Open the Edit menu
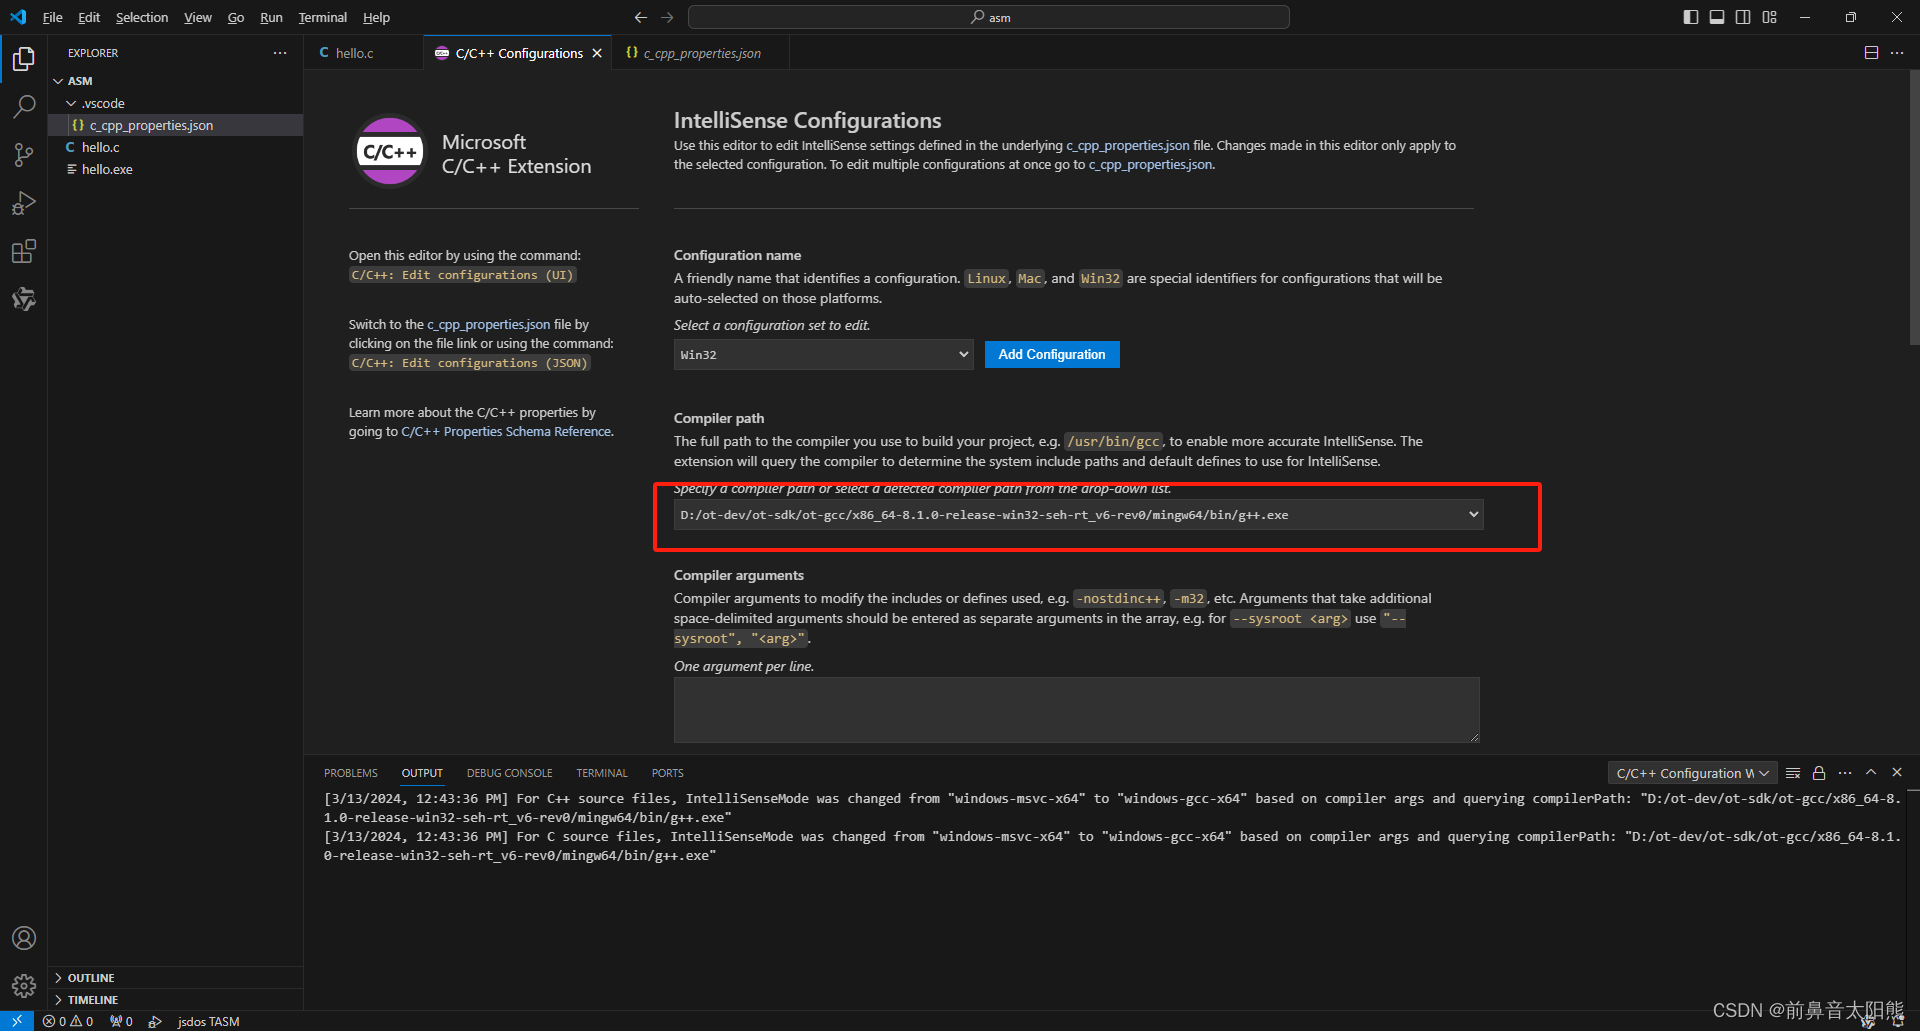The image size is (1920, 1031). coord(89,17)
